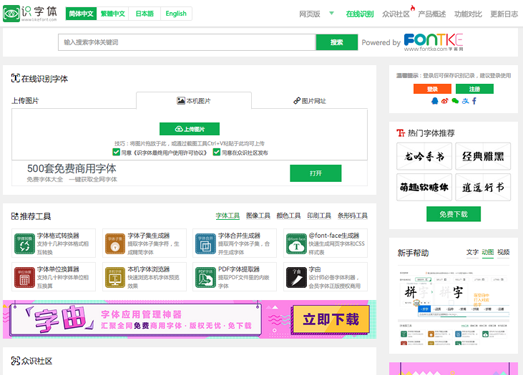The width and height of the screenshot is (523, 375).
Task: Expand the 网页版 dropdown arrow
Action: tap(332, 13)
